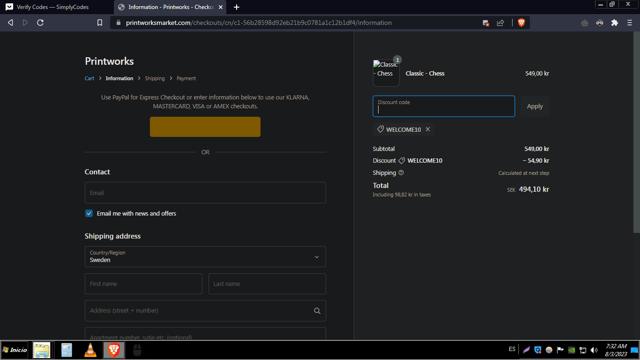640x360 pixels.
Task: Select the Payment breadcrumb step
Action: click(186, 78)
